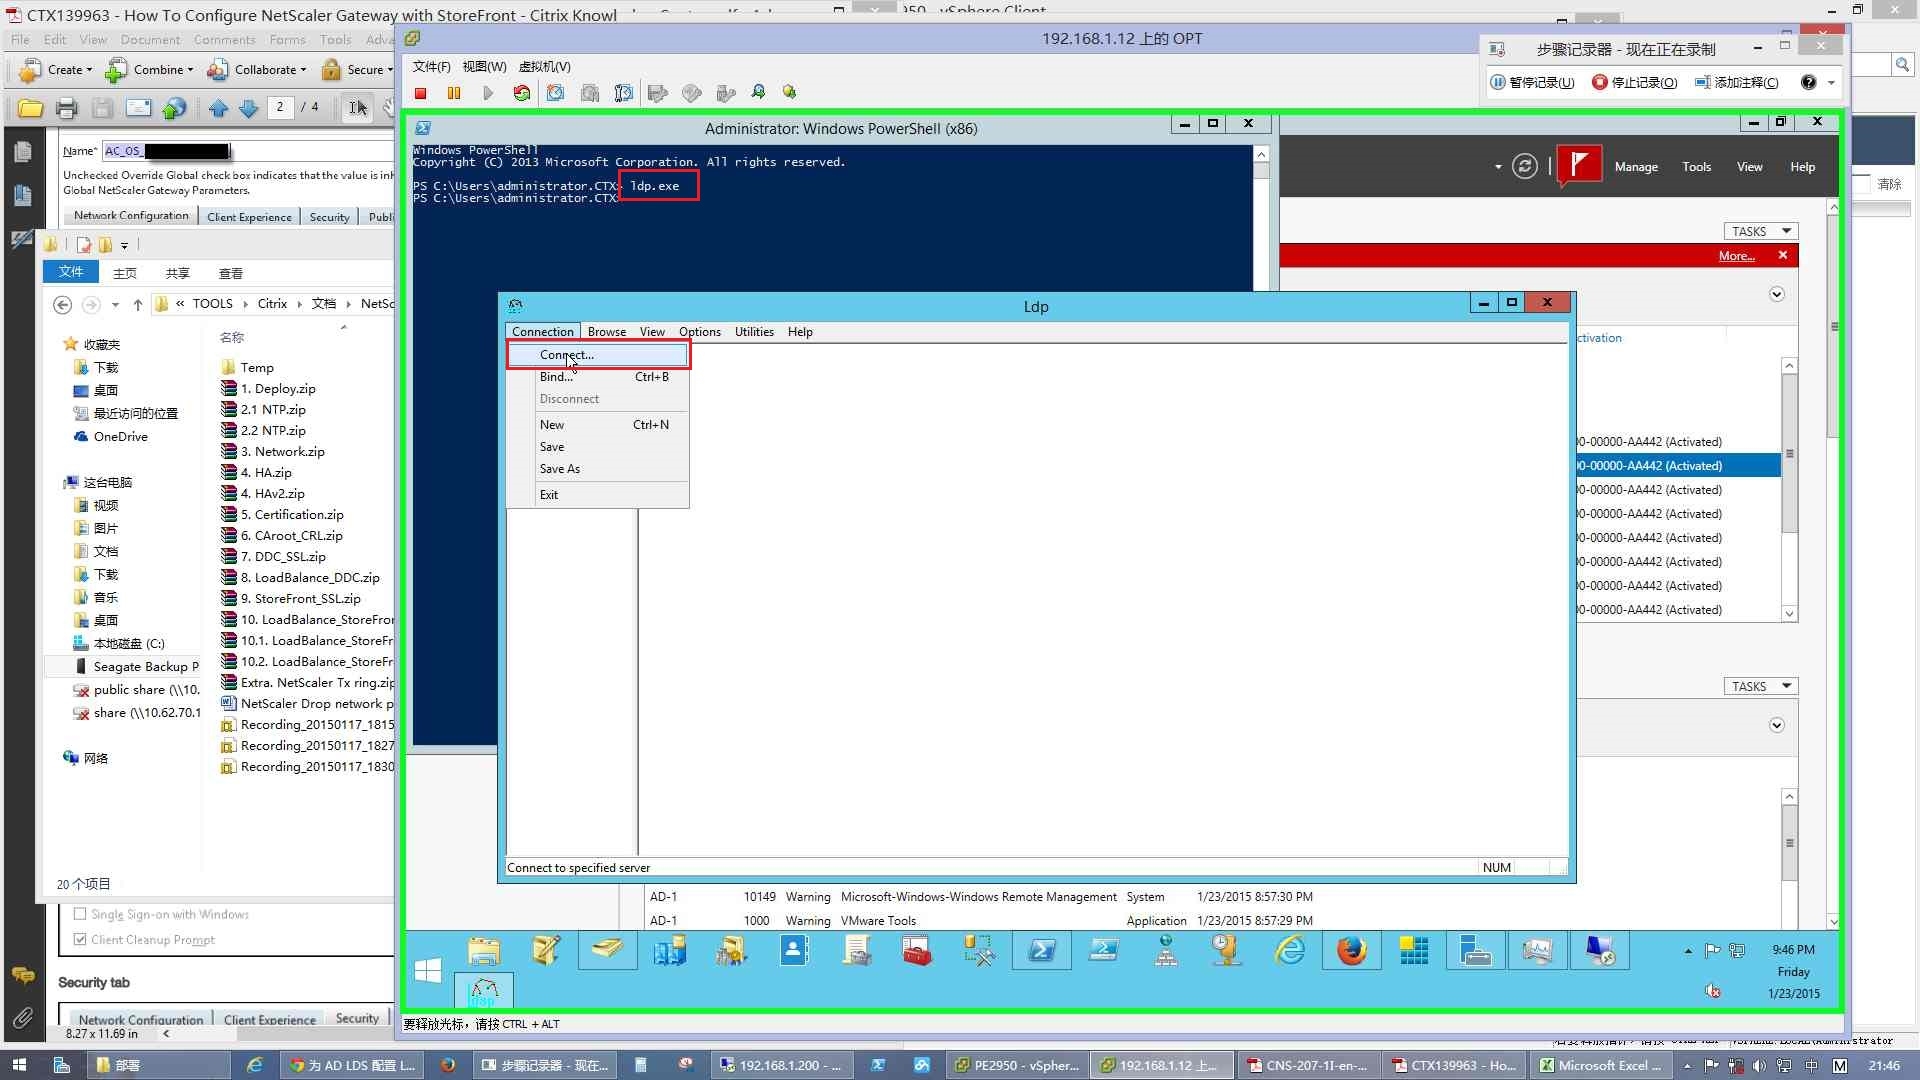Switch to the Client Experience tab
Screen dimensions: 1920x1080
click(x=249, y=217)
